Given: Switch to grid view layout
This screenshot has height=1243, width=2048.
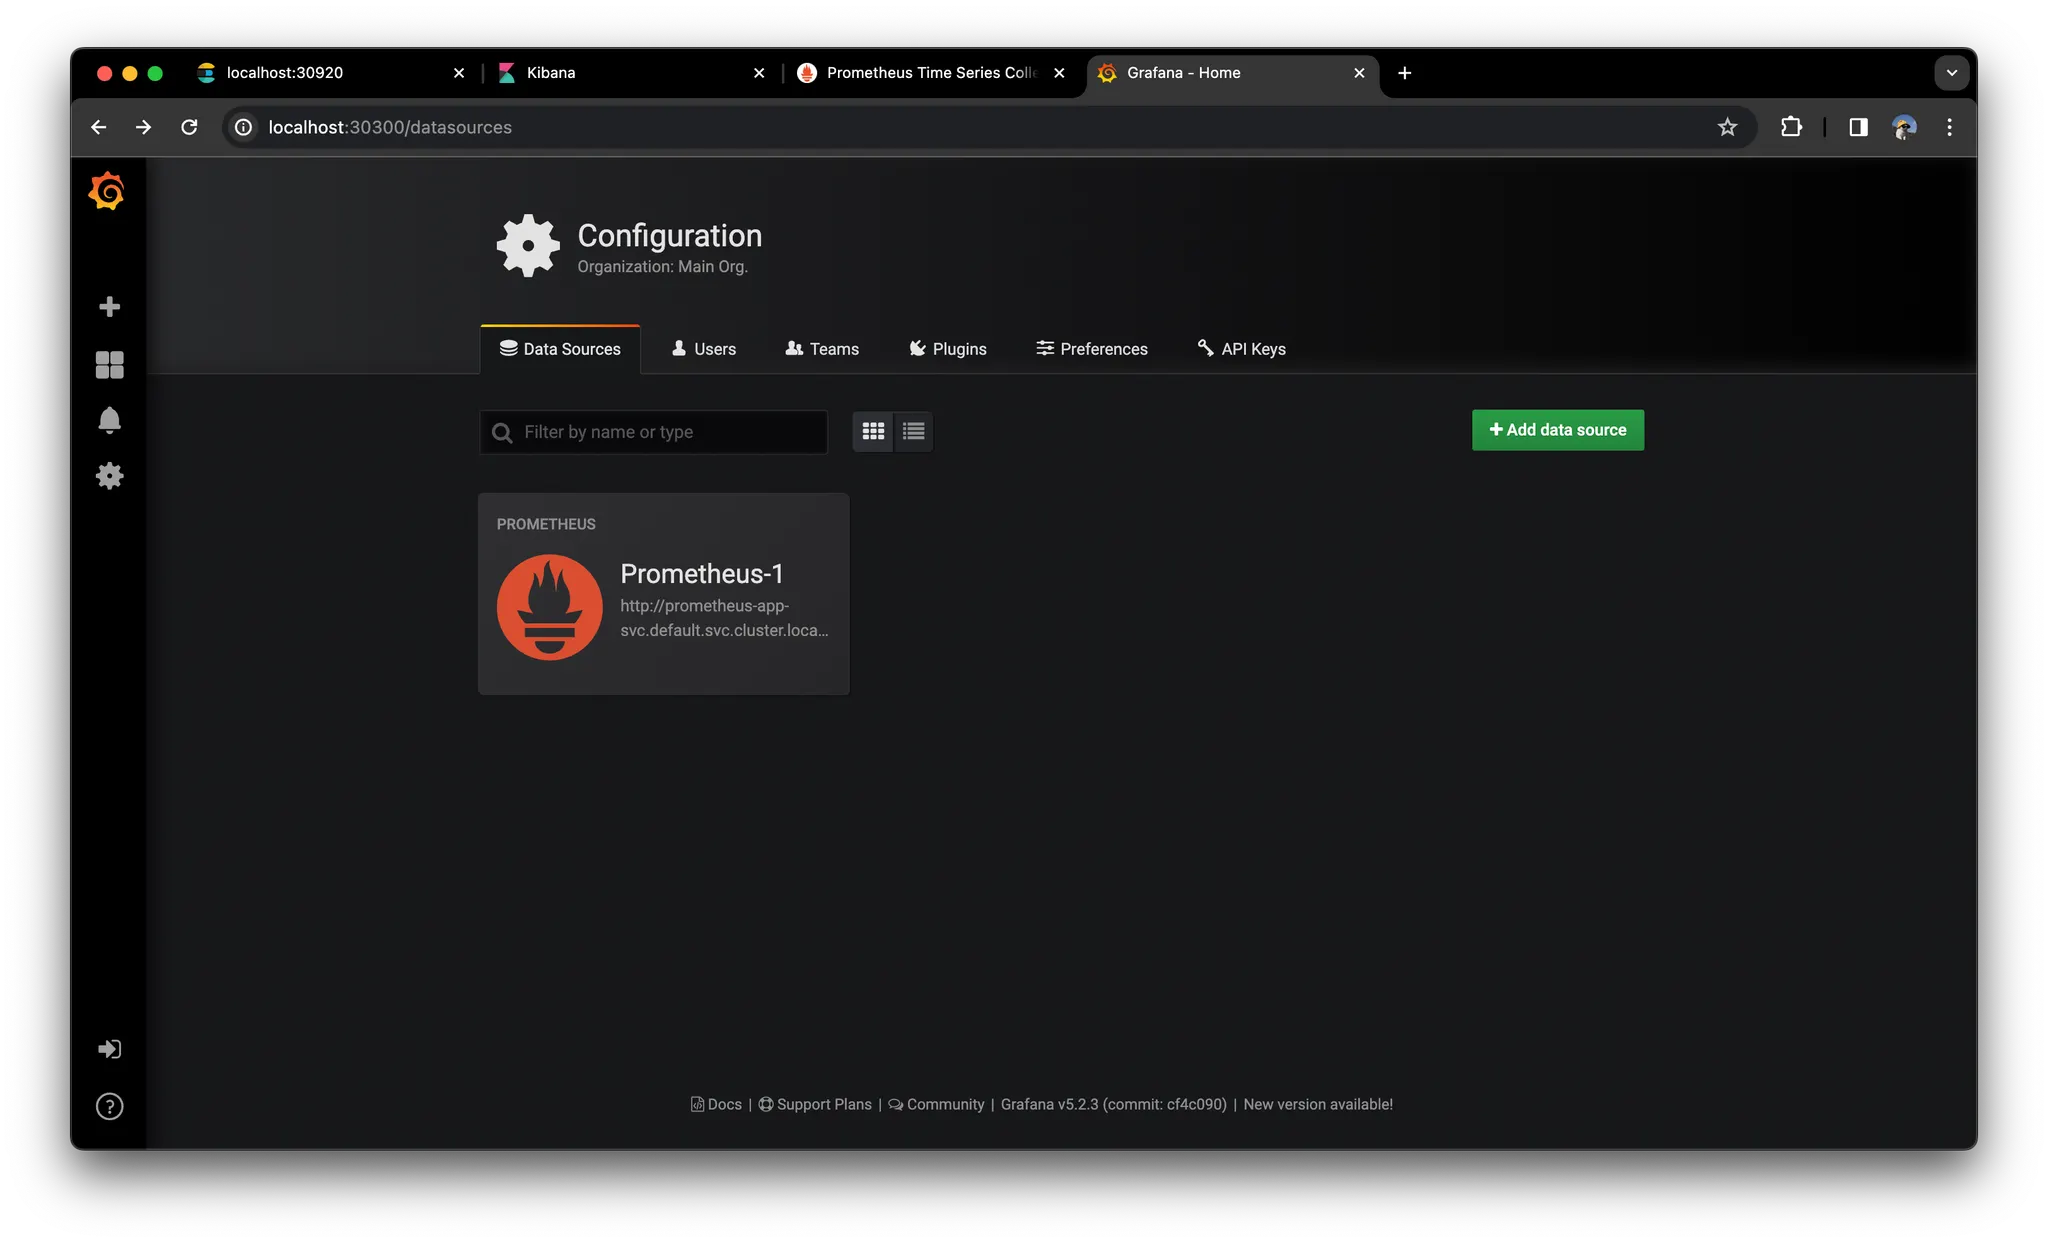Looking at the screenshot, I should (x=873, y=431).
